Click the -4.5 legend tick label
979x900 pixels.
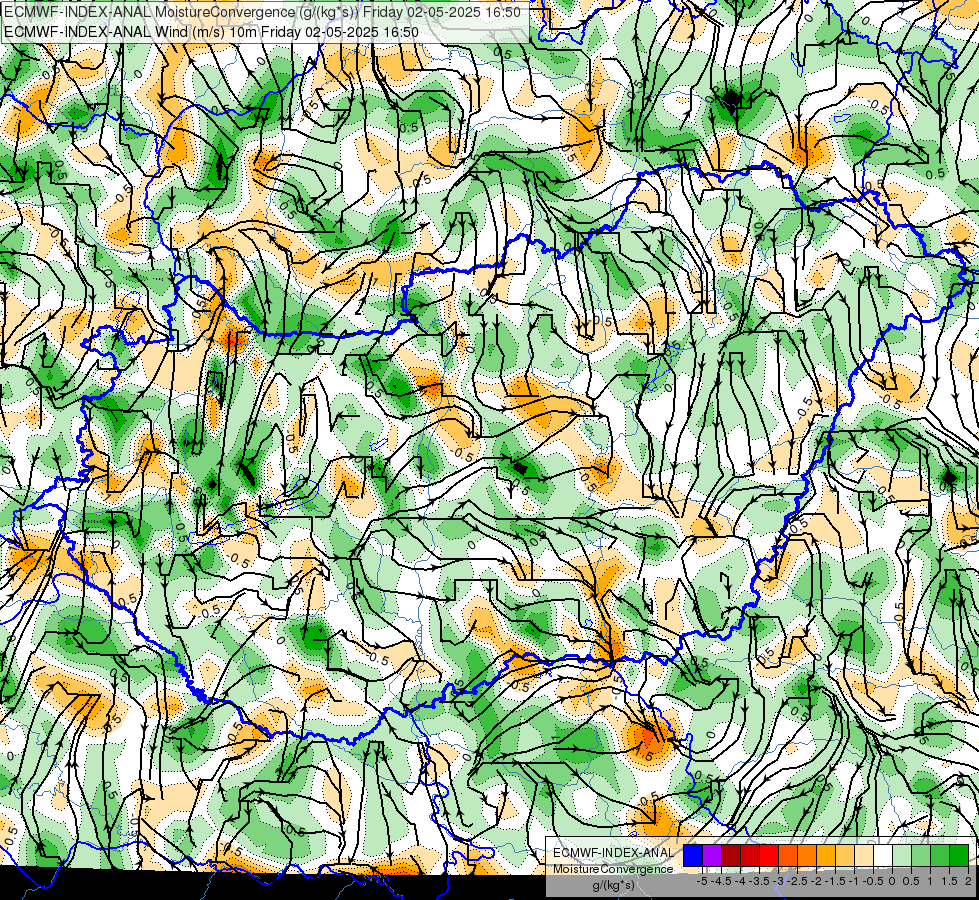point(721,881)
